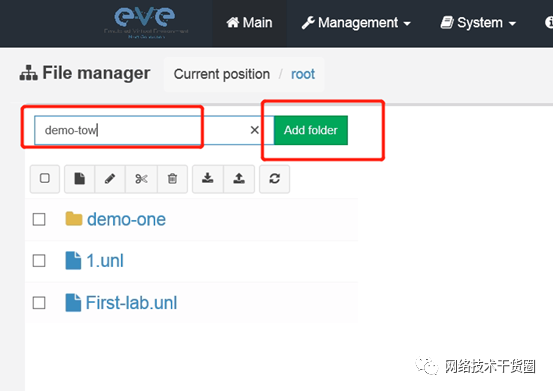Viewport: 553px width, 391px height.
Task: Click the scissors move-to icon
Action: click(x=141, y=179)
